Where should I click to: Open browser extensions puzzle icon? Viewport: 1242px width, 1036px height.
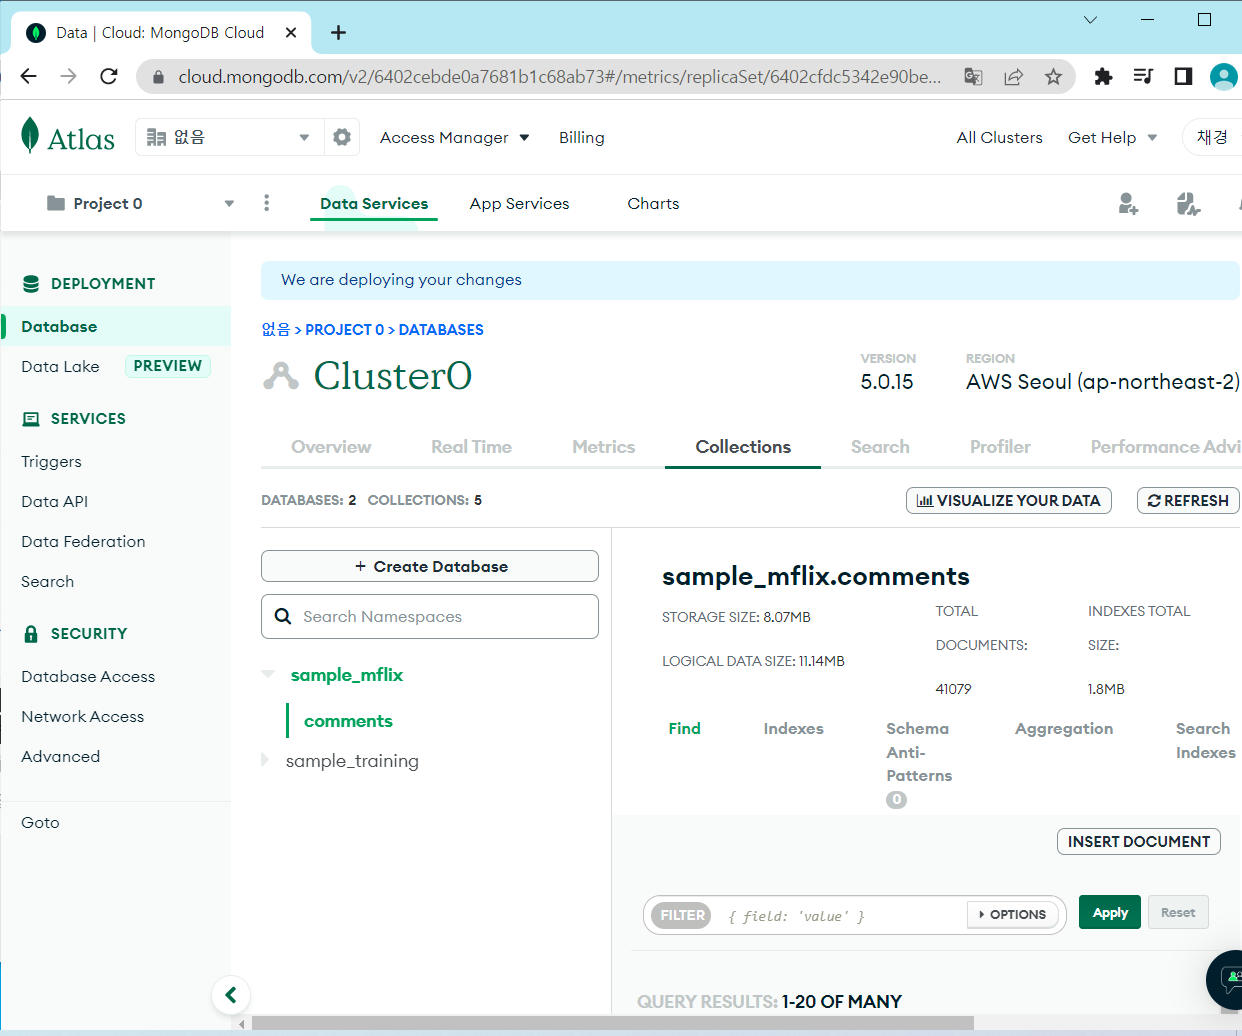tap(1103, 77)
